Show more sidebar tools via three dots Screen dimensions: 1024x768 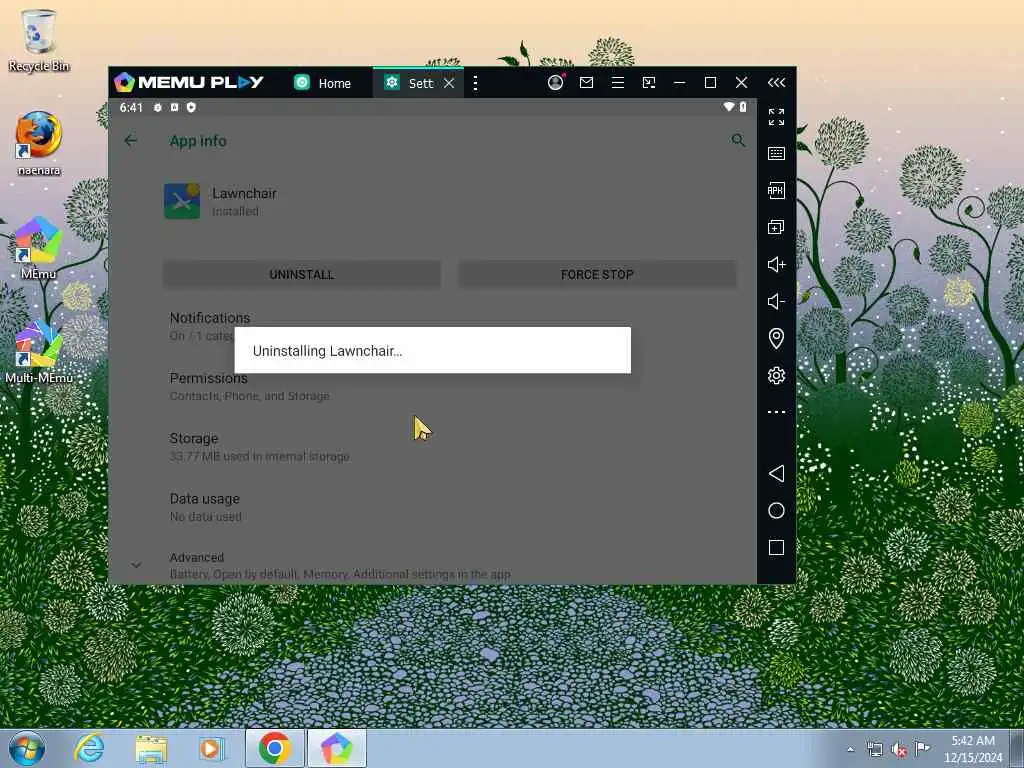776,412
